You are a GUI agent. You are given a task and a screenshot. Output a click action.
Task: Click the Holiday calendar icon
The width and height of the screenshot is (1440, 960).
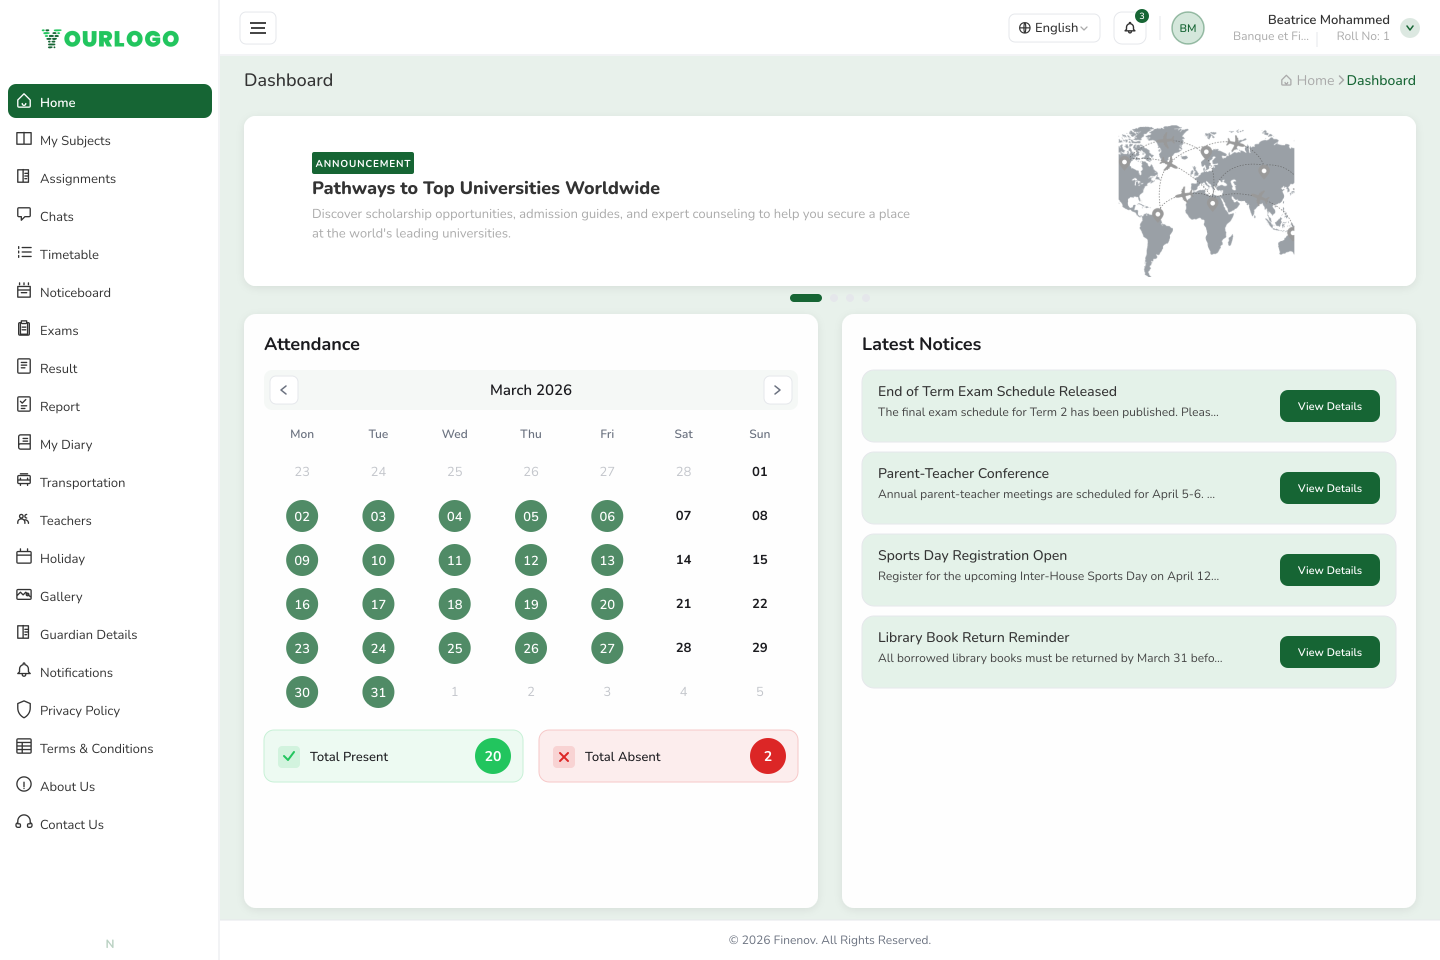[x=24, y=557]
